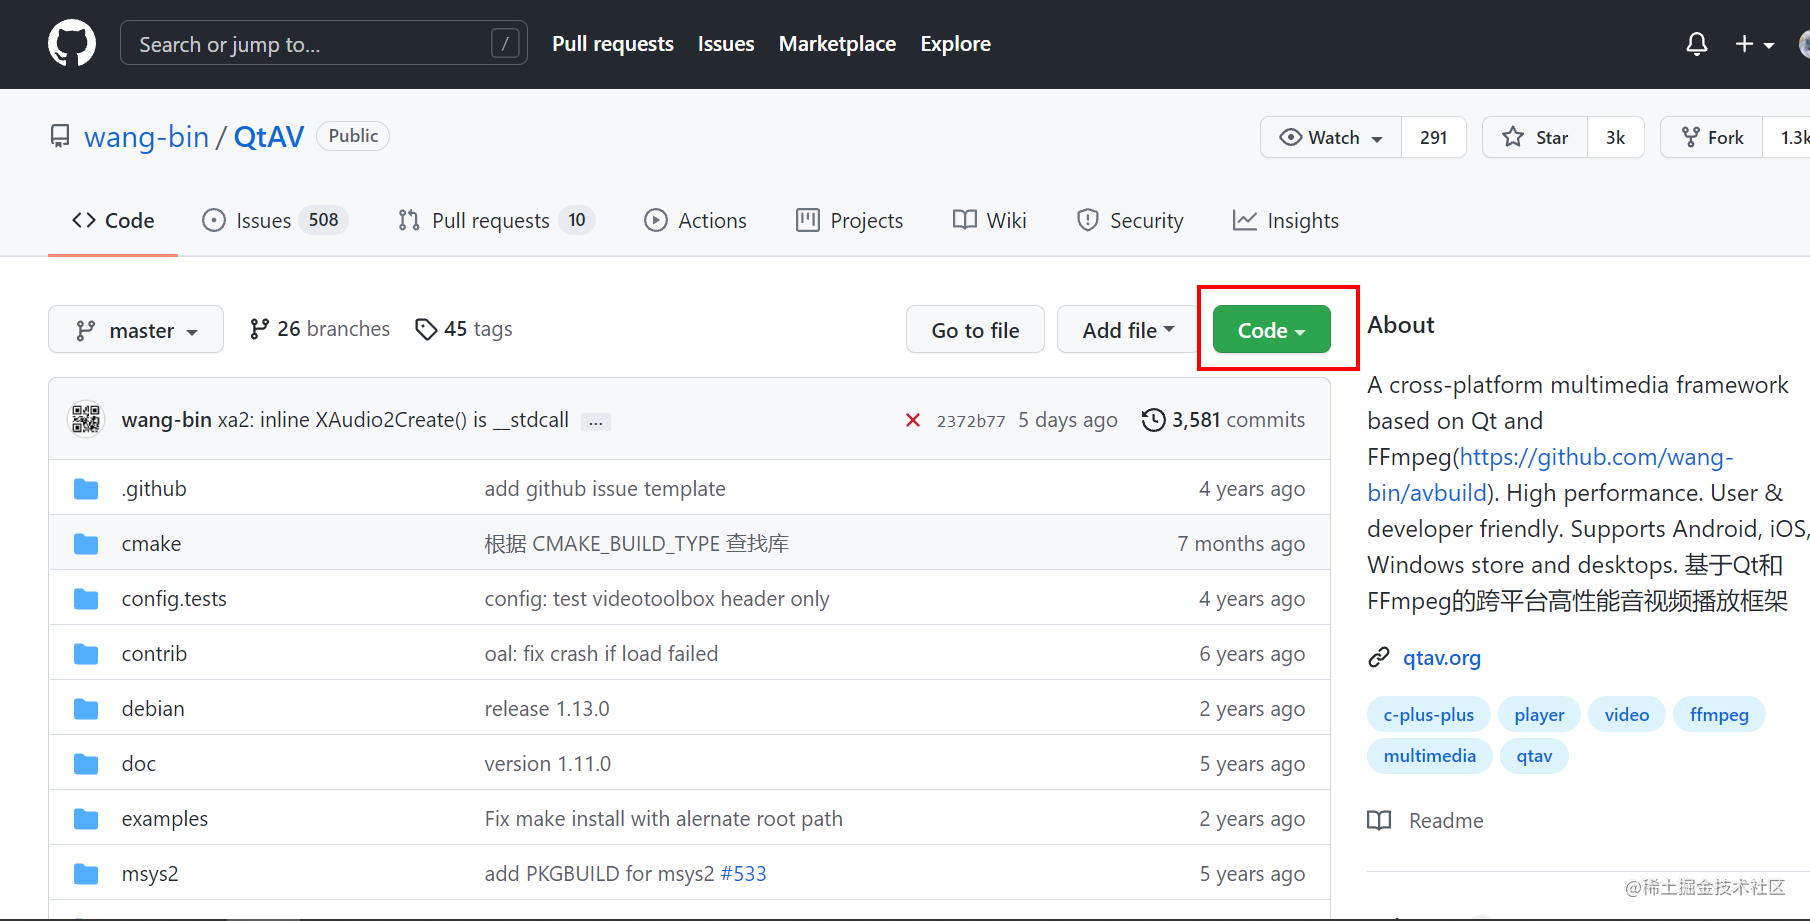1810x921 pixels.
Task: Click the slash shortcut icon in search
Action: coord(506,44)
